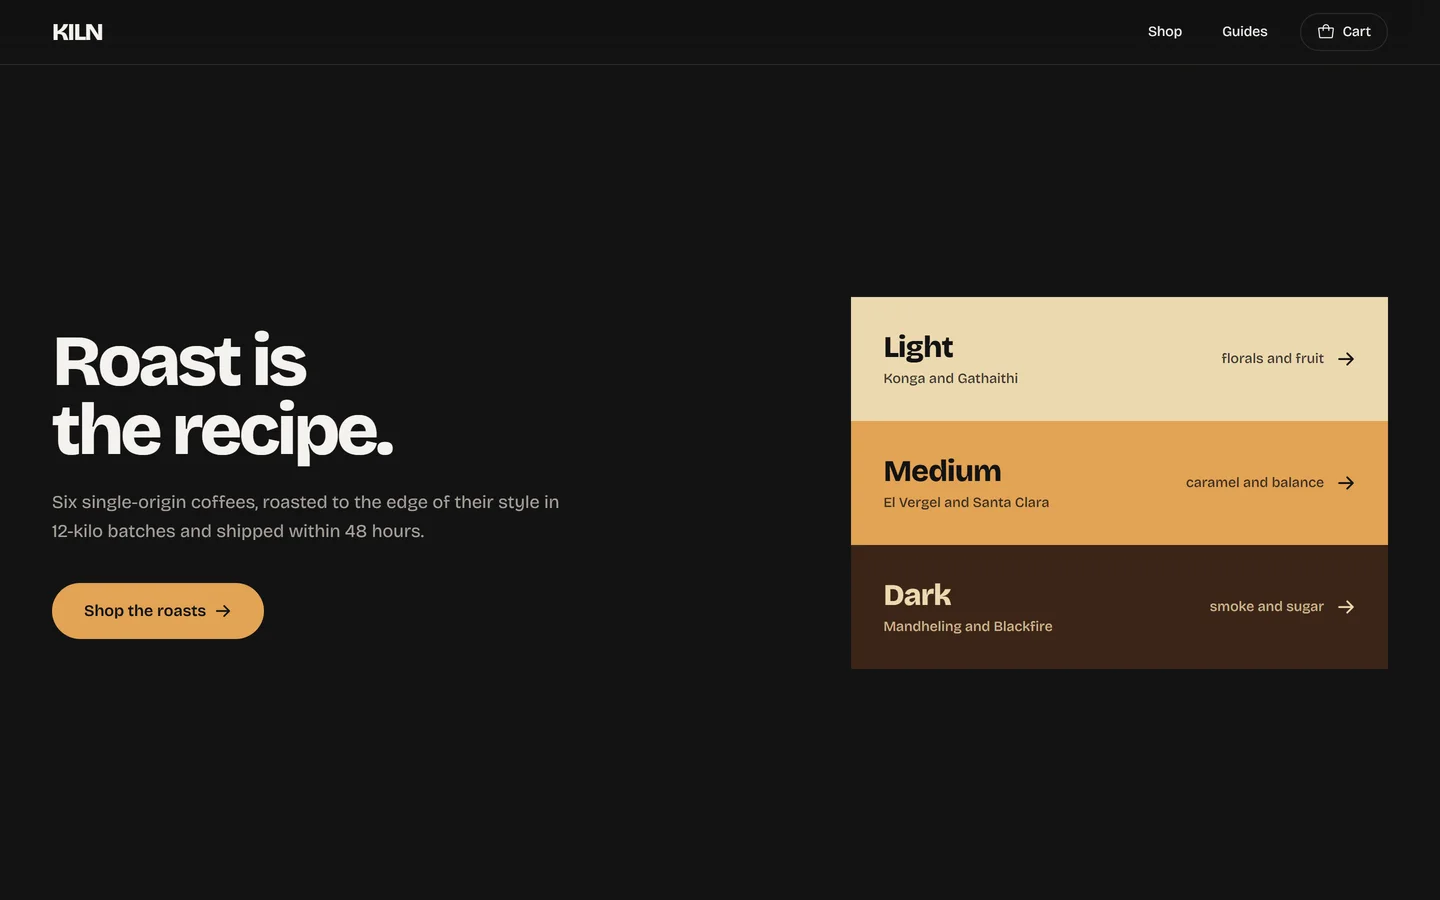Click the smoke and sugar label

click(1266, 606)
